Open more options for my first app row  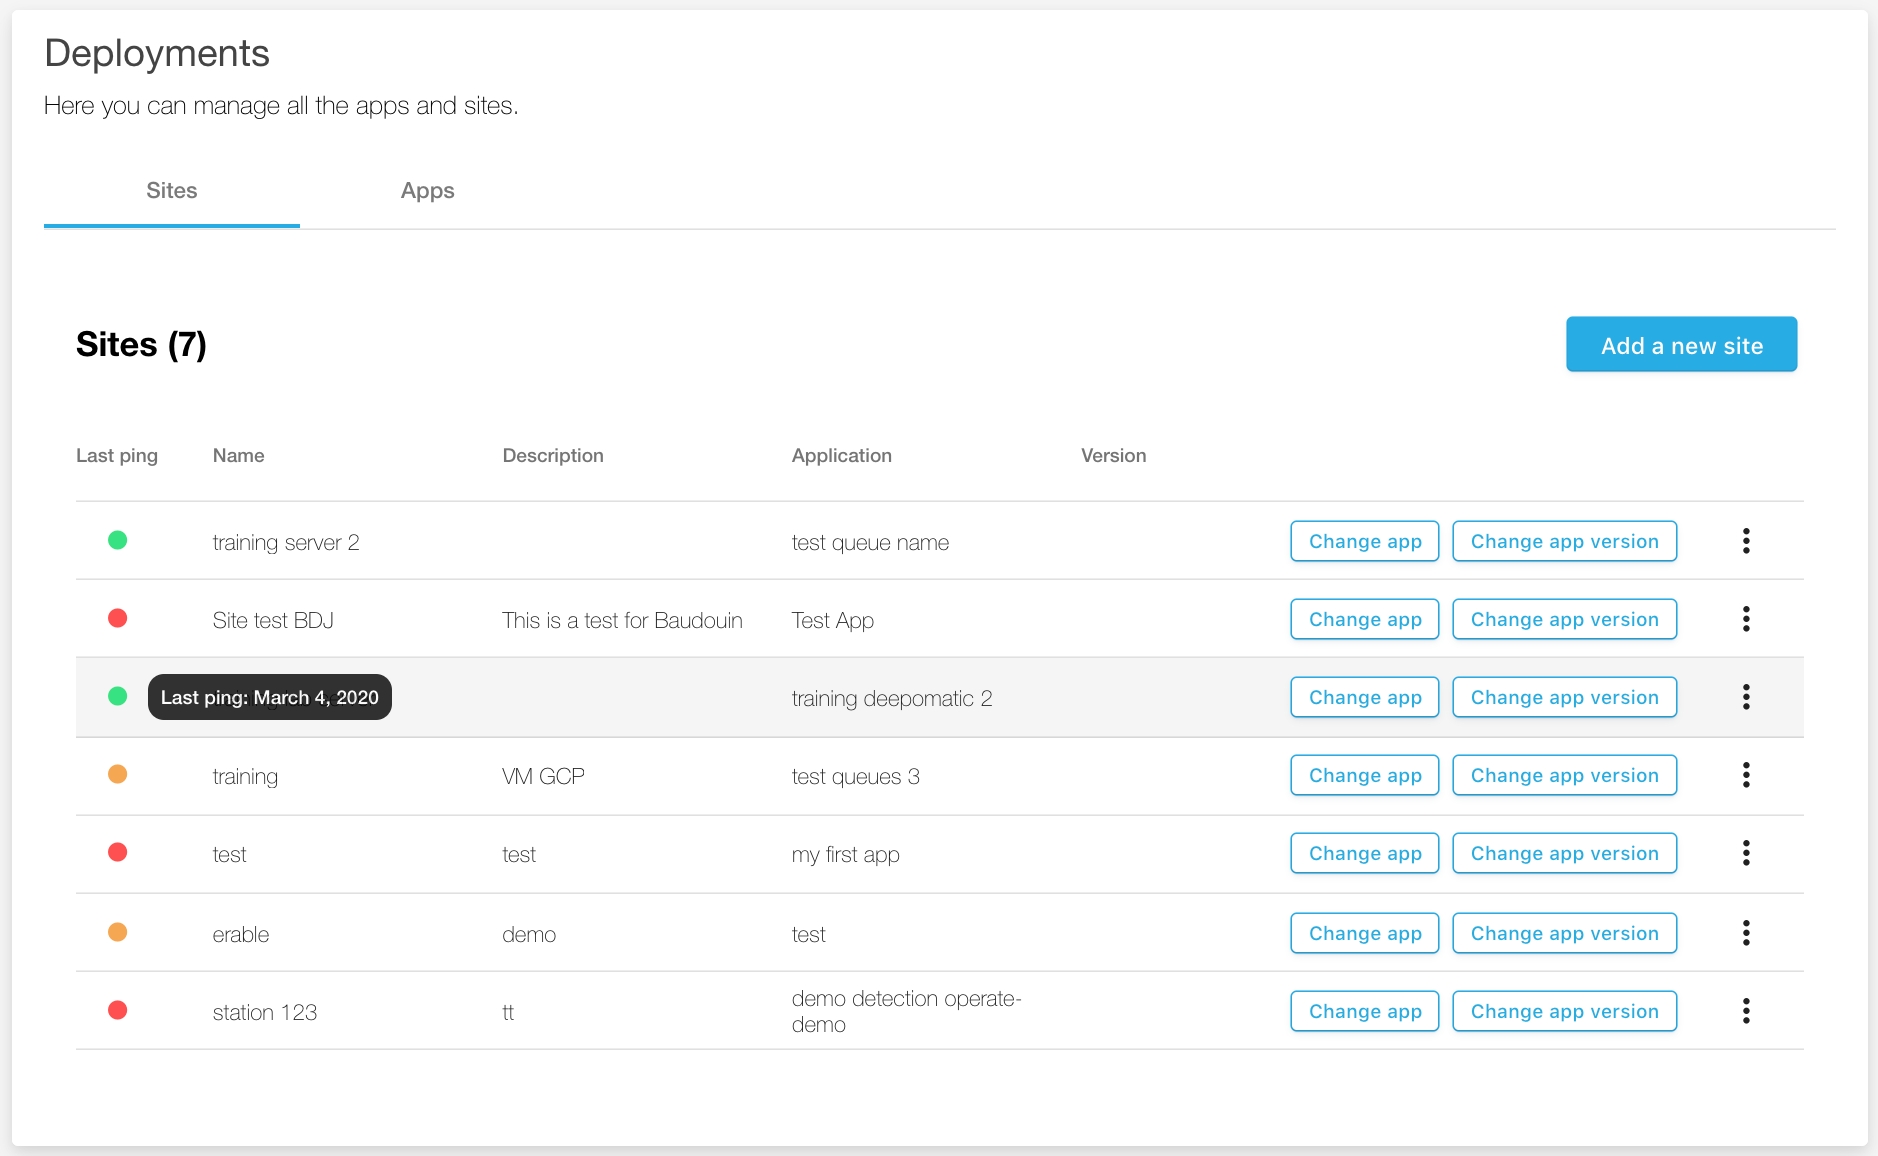tap(1746, 853)
